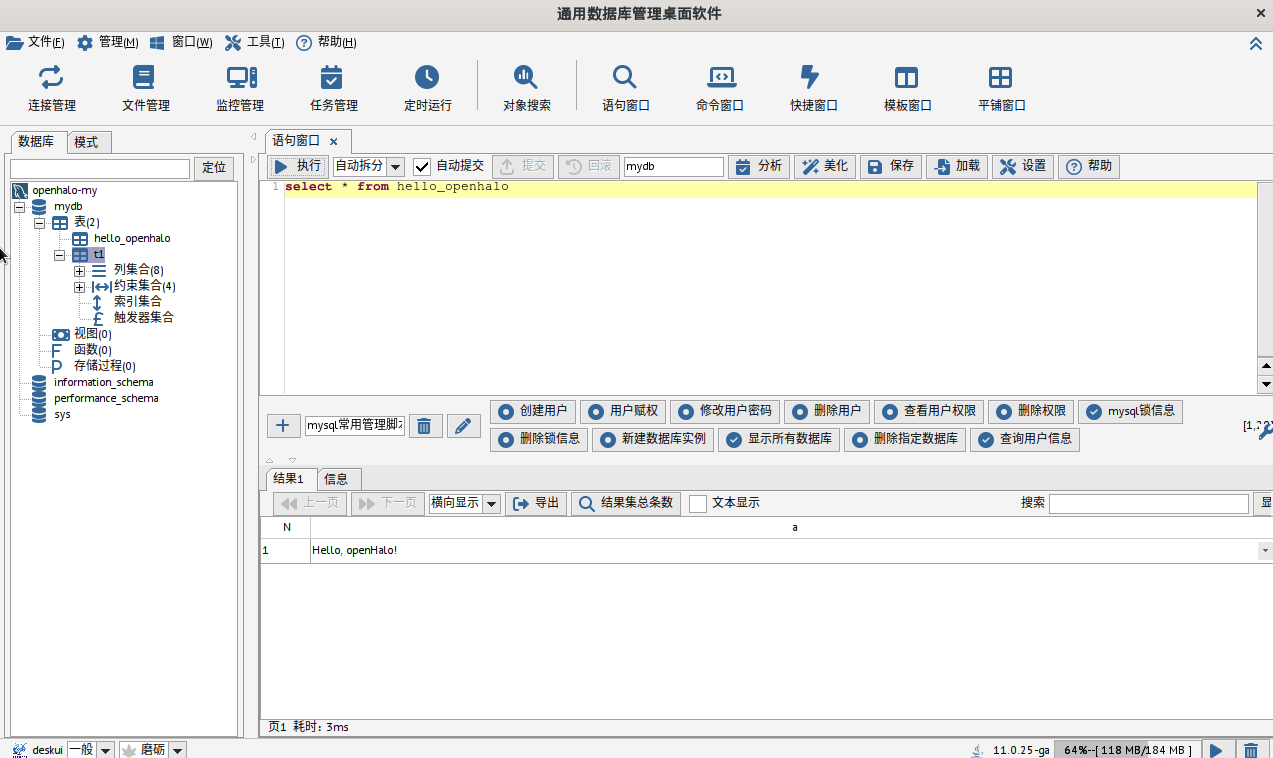Viewport: 1273px width, 758px height.
Task: Toggle the 自动提交 auto-commit checkbox
Action: [422, 166]
